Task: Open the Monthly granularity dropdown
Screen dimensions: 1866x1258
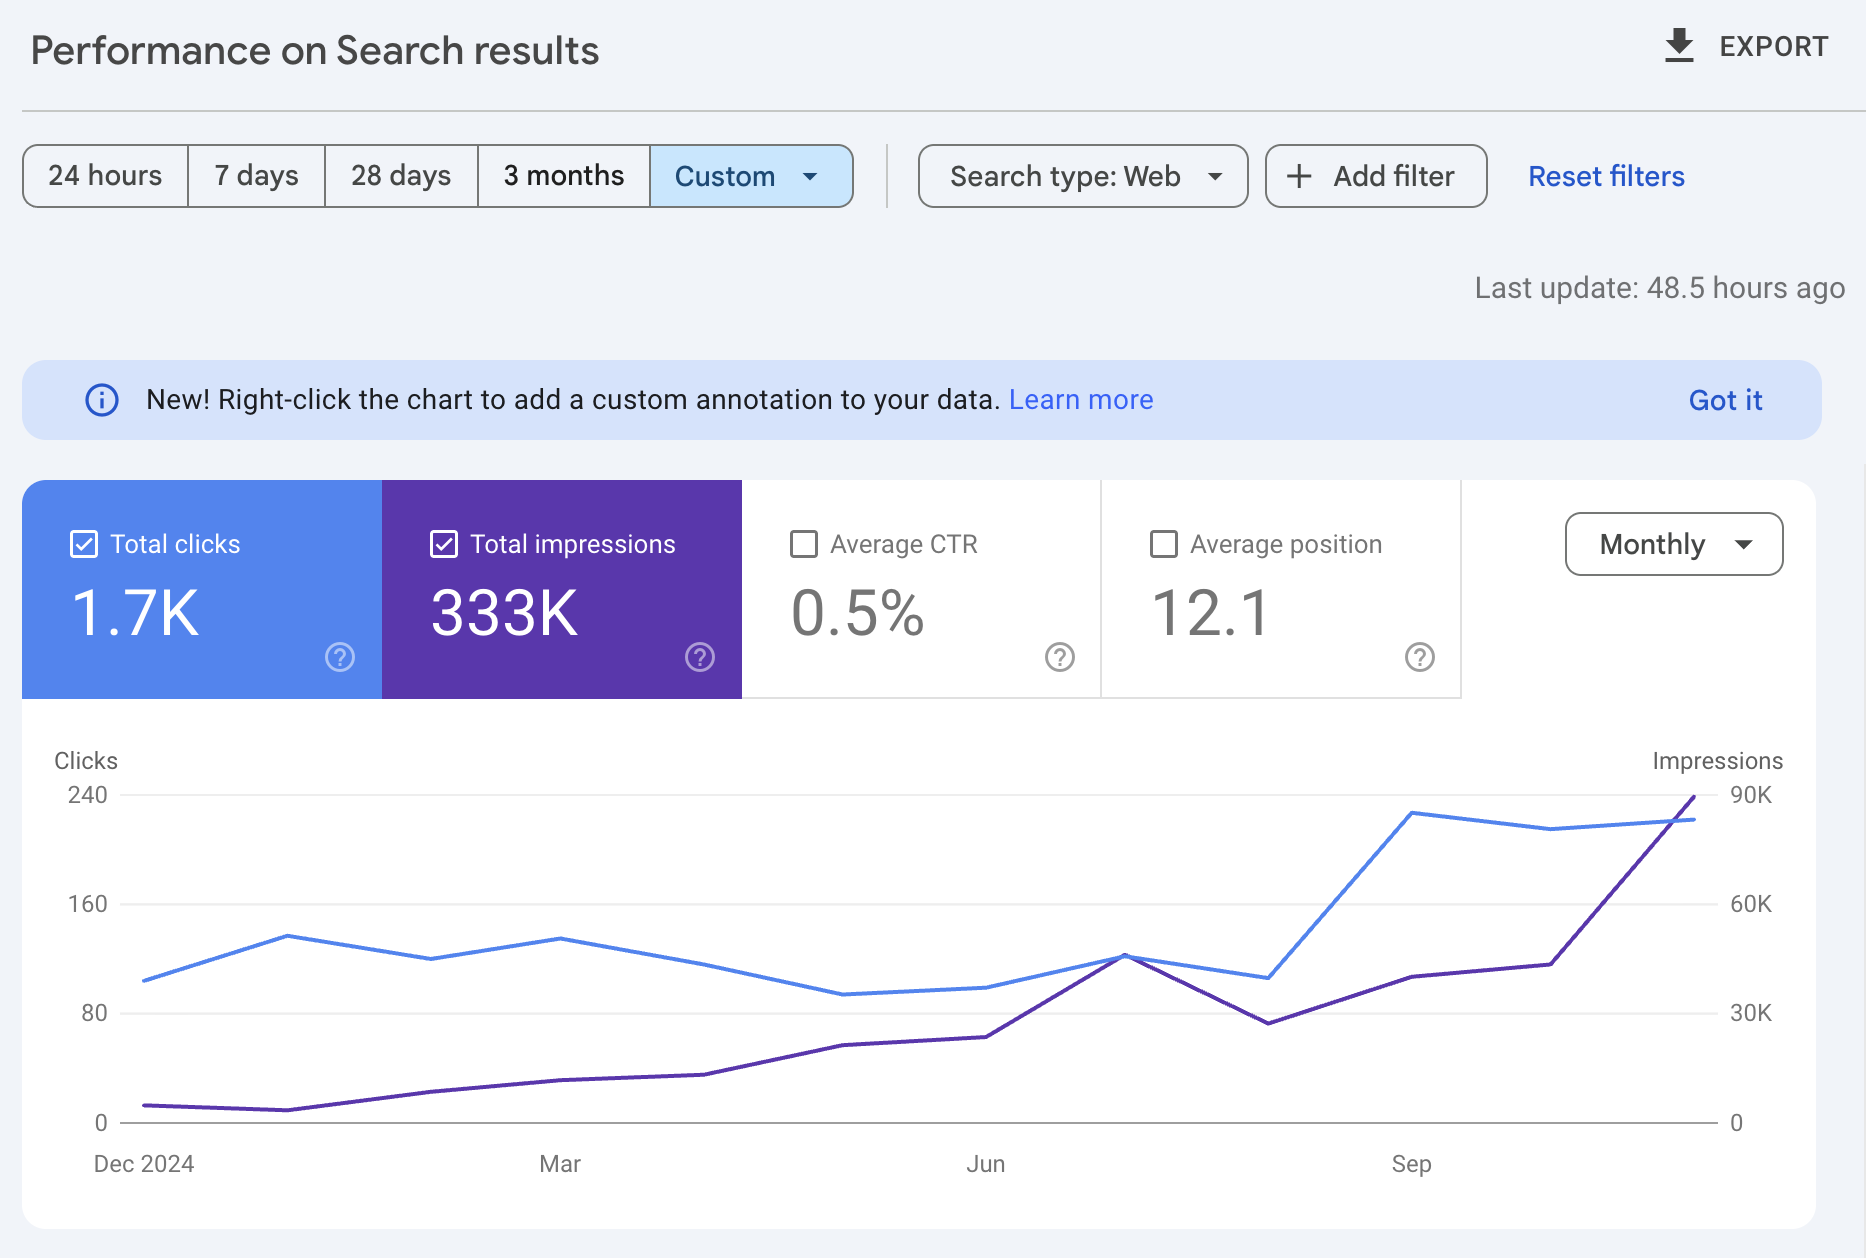Action: pos(1673,544)
